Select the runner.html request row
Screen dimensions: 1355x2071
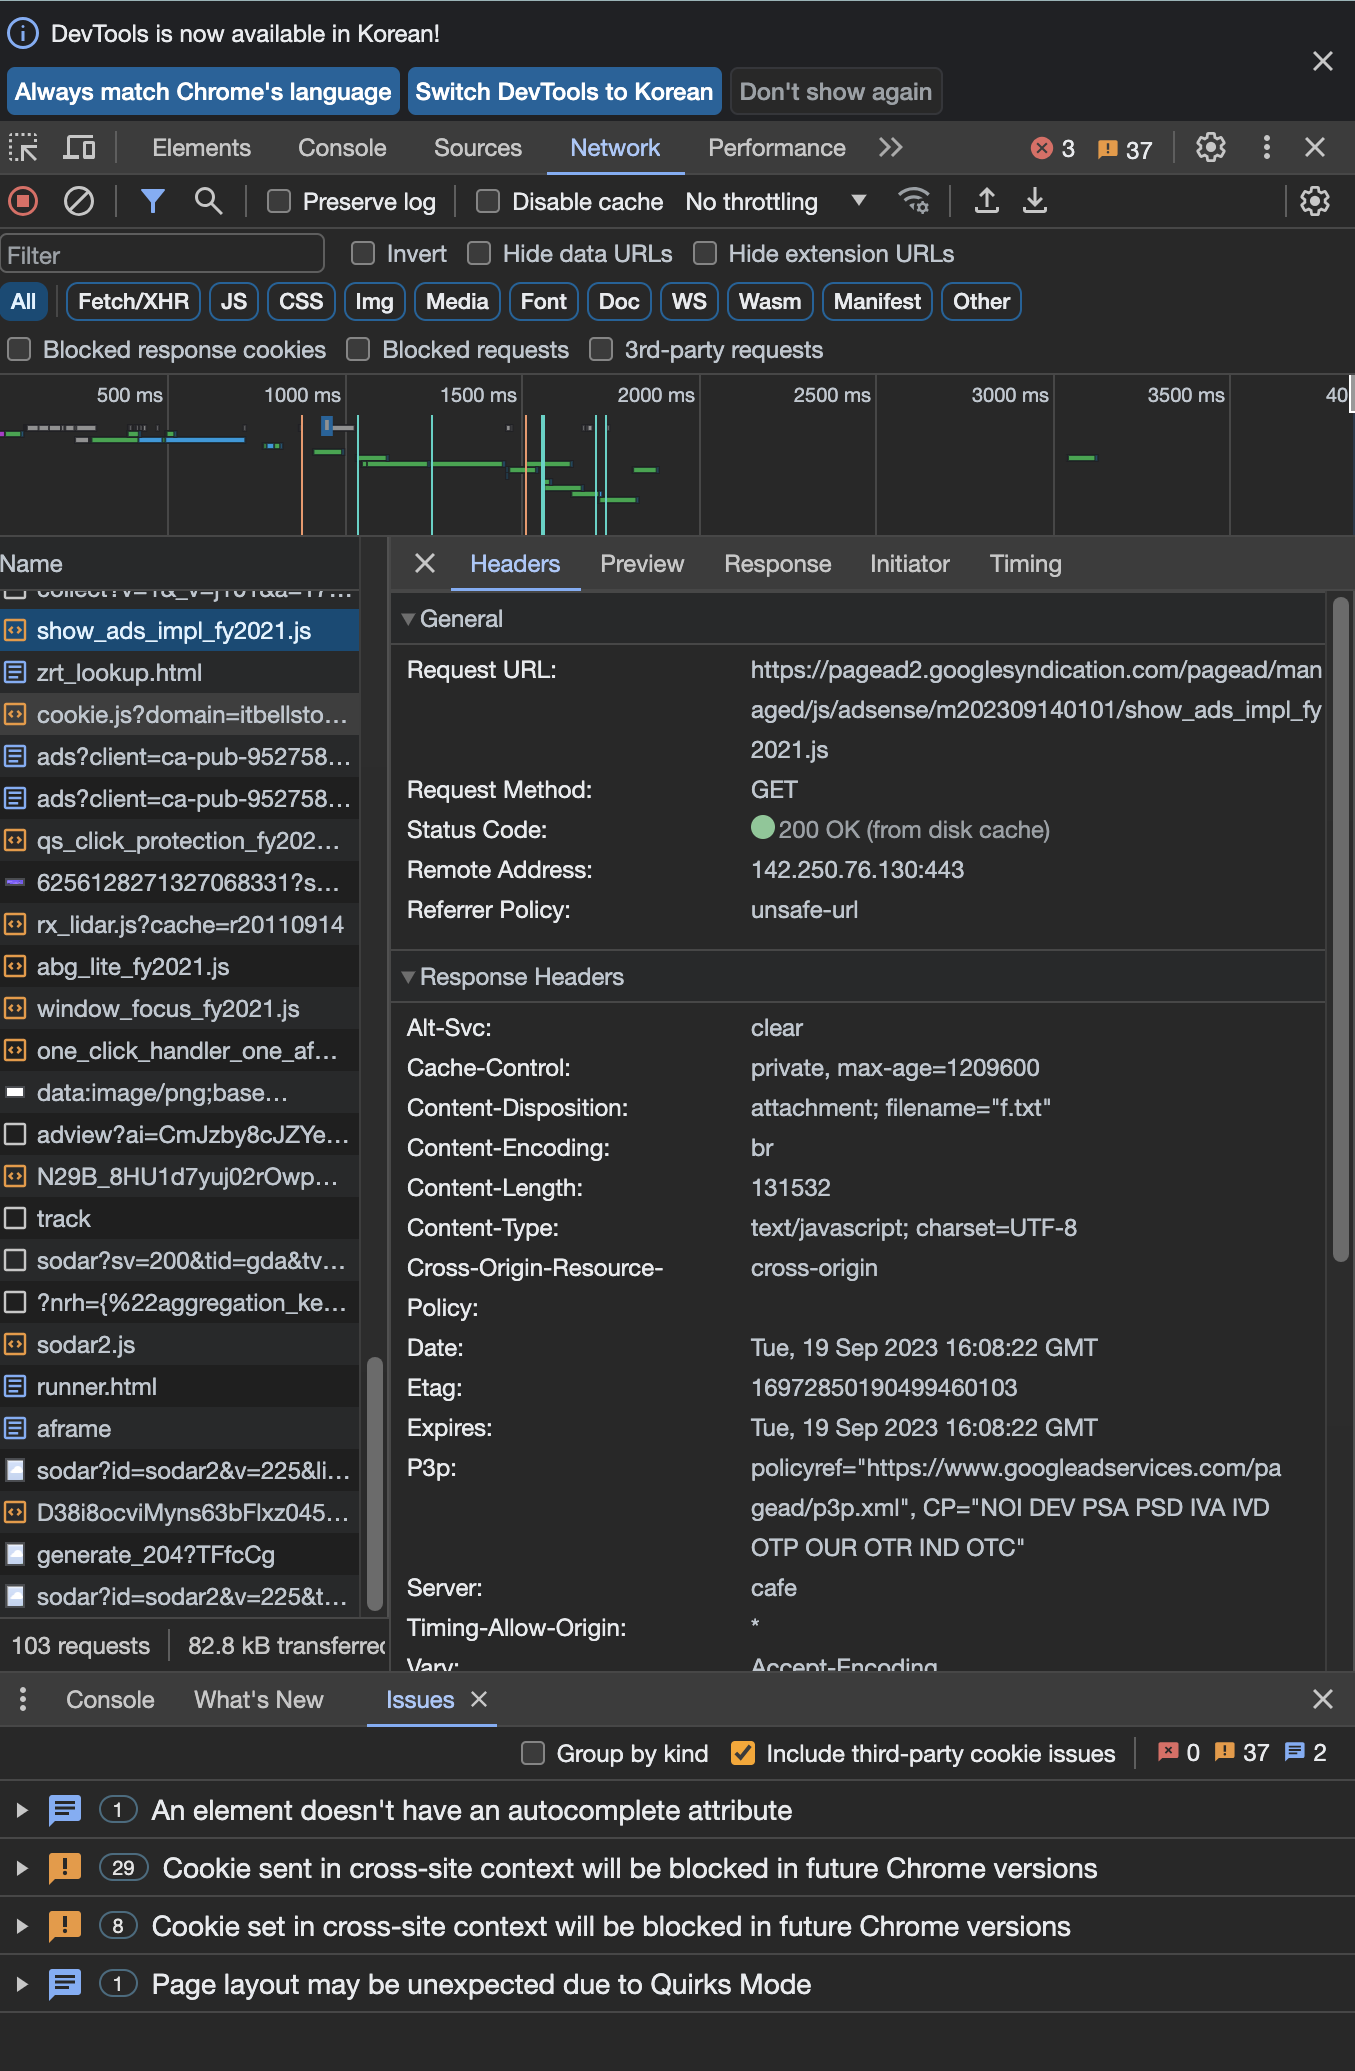click(x=180, y=1387)
